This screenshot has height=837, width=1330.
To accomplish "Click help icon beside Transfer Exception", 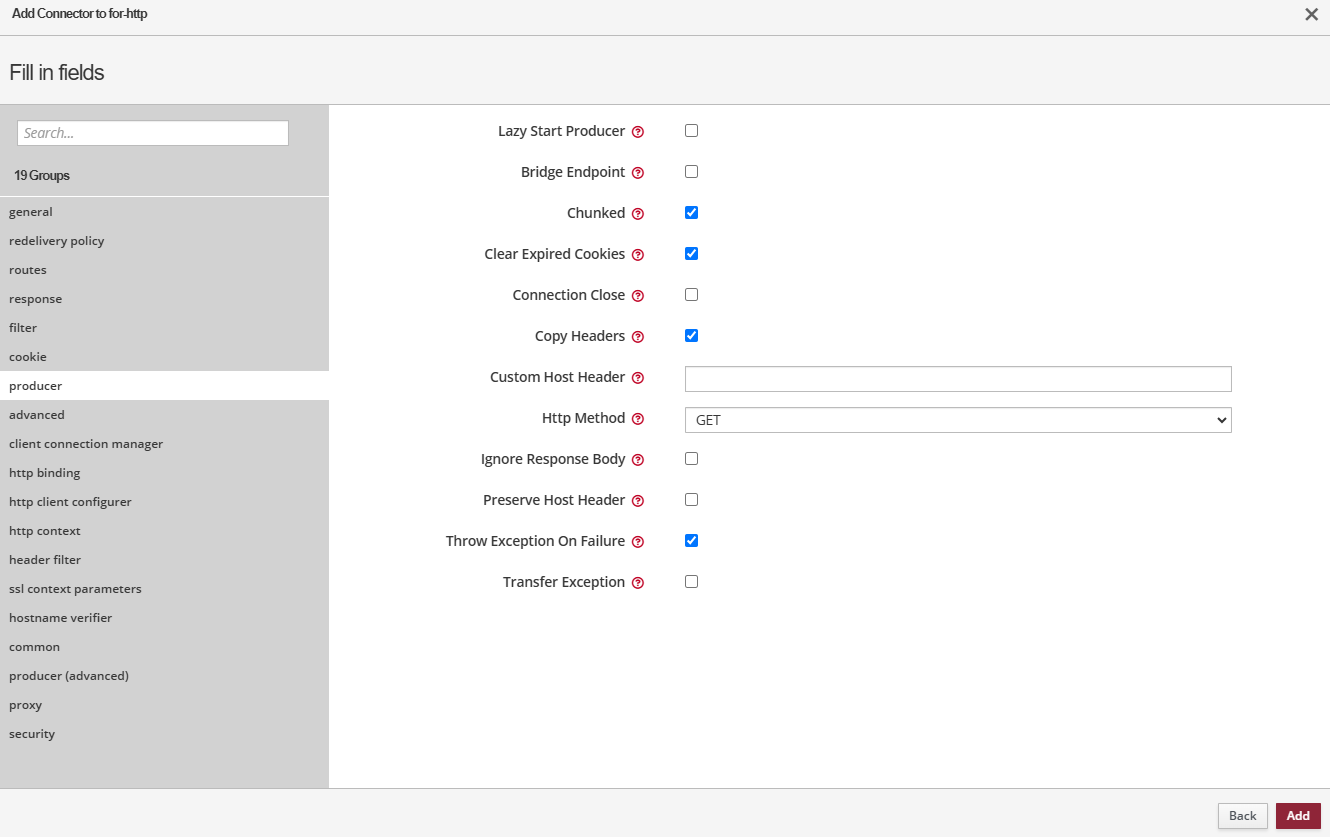I will tap(638, 583).
